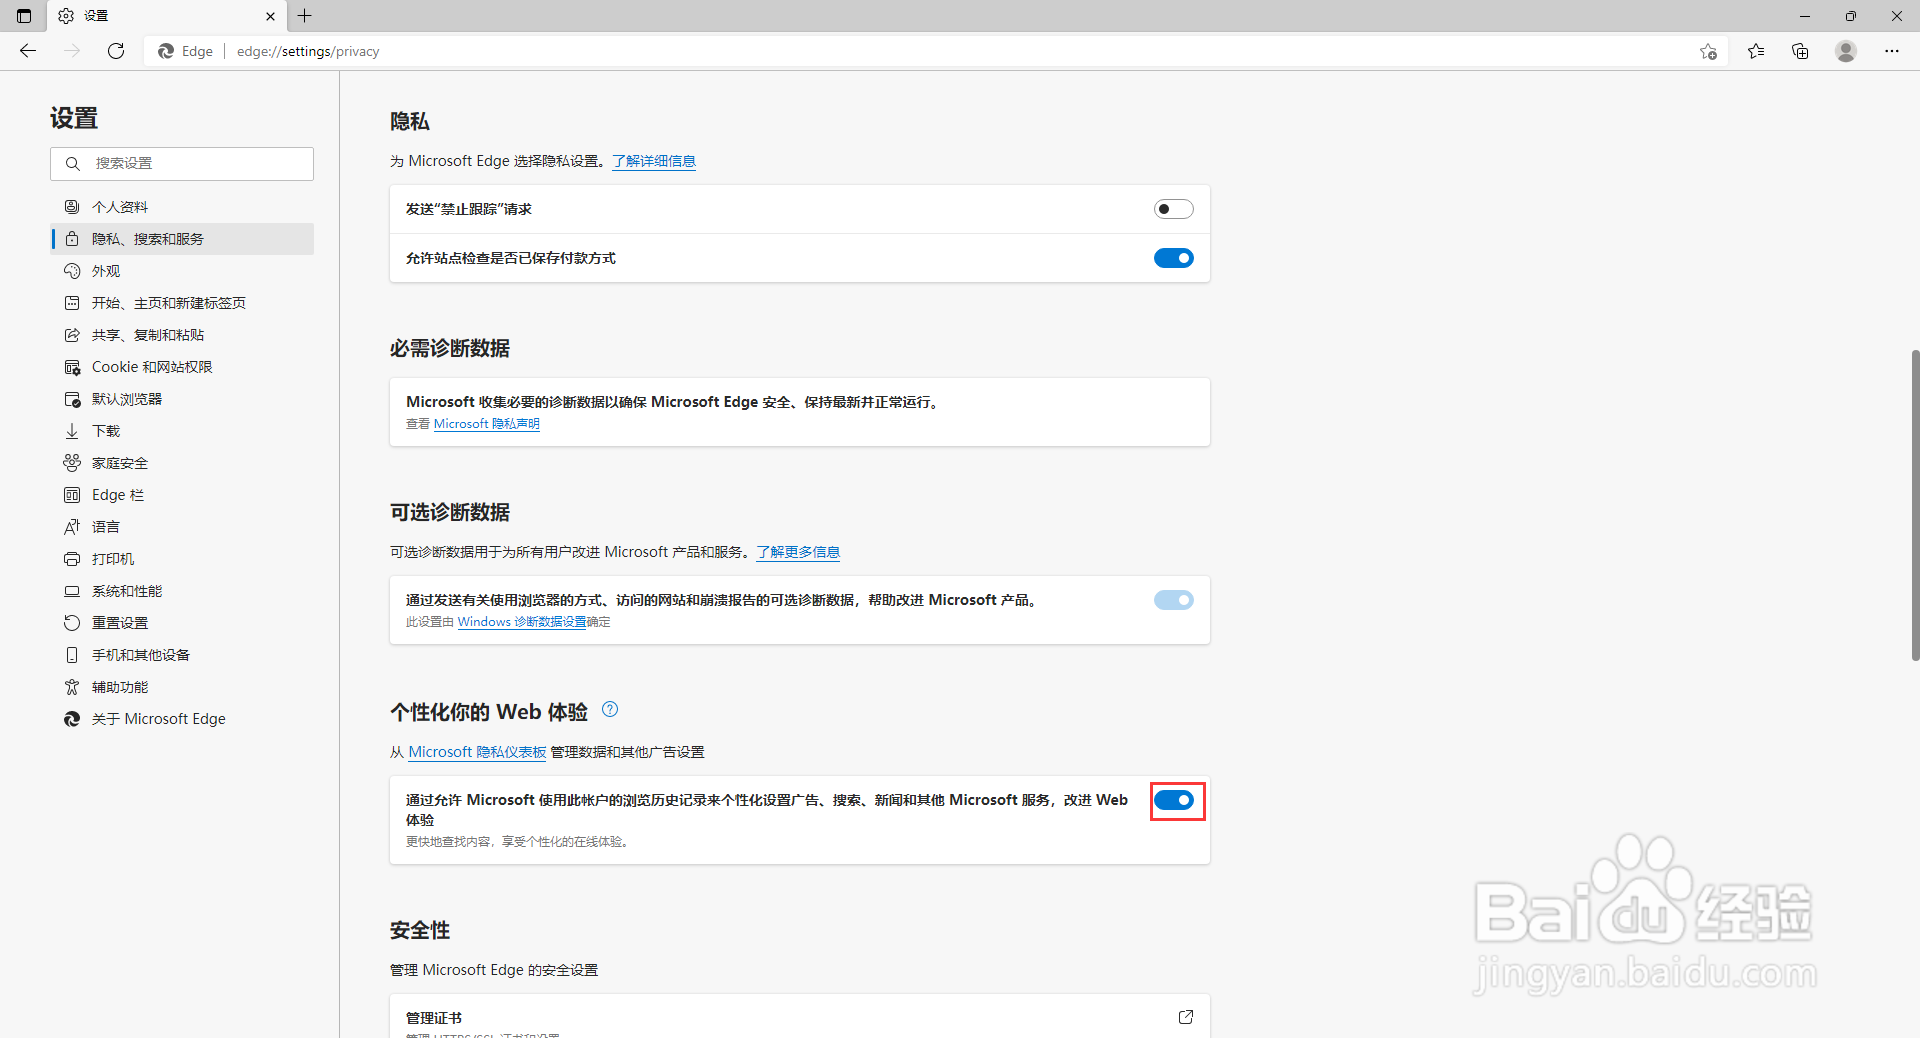Click the 个人资料 profile icon in sidebar

click(x=72, y=207)
